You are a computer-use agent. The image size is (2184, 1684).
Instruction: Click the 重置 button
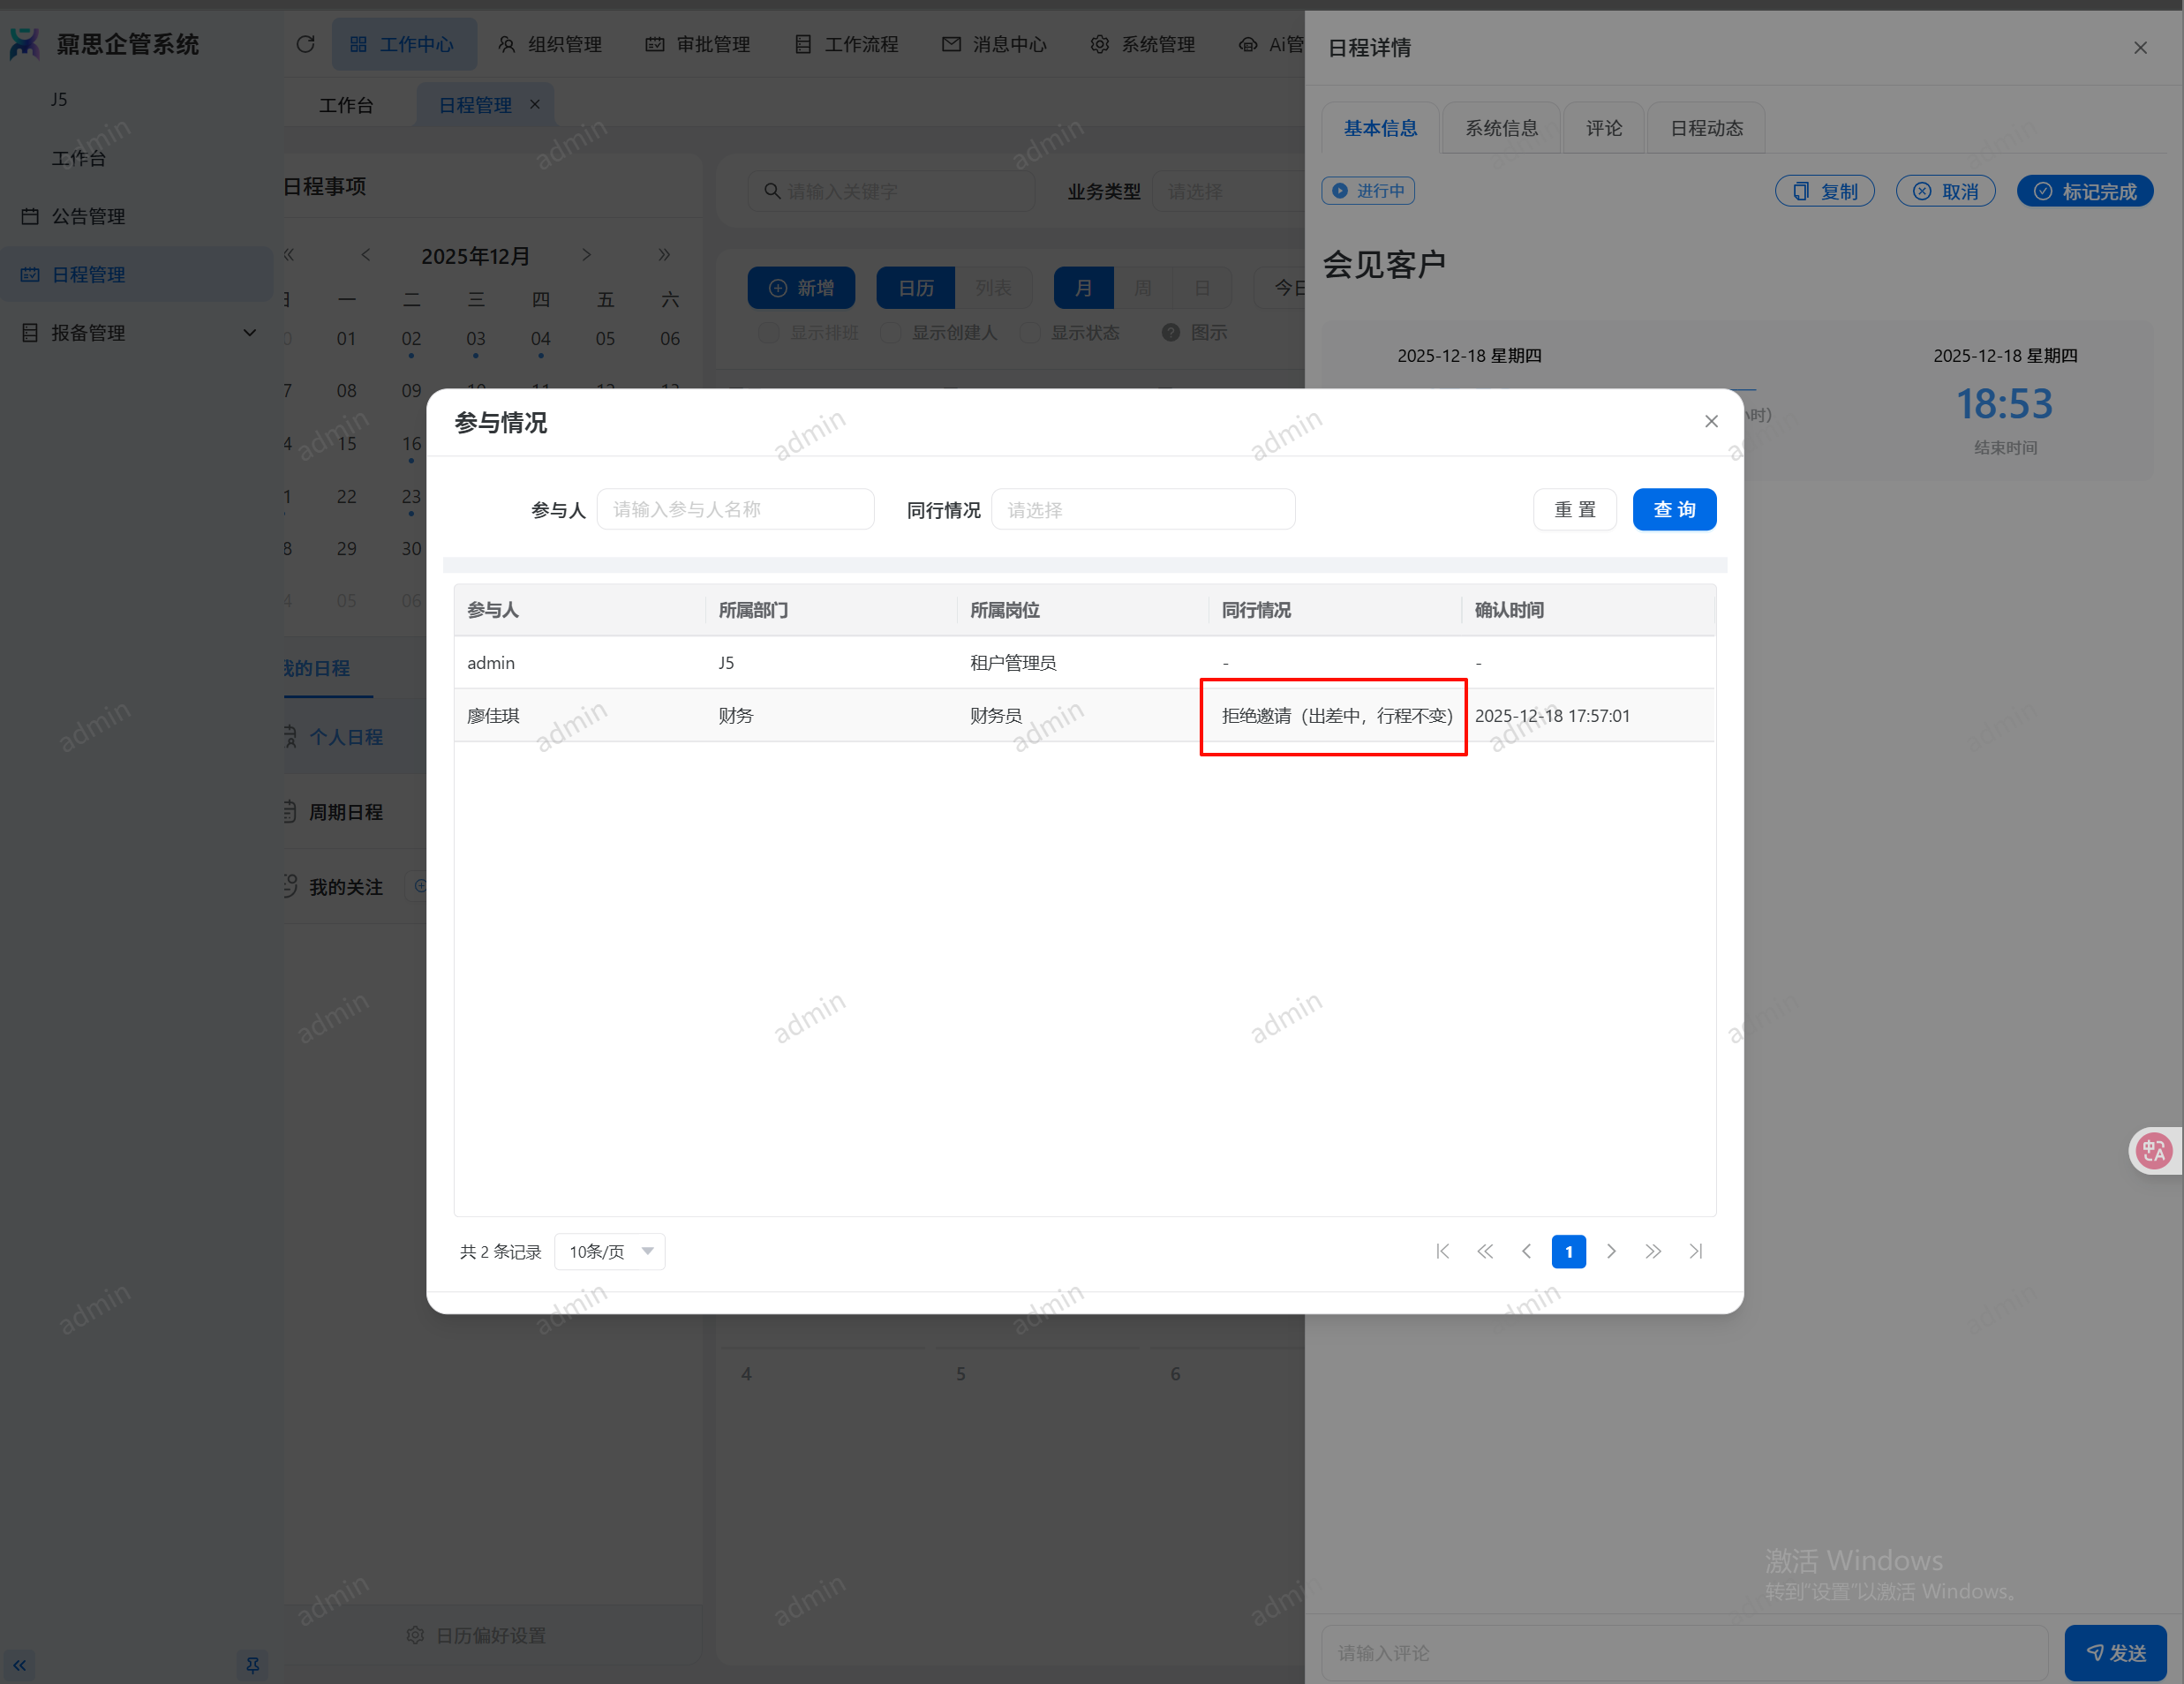(1574, 510)
